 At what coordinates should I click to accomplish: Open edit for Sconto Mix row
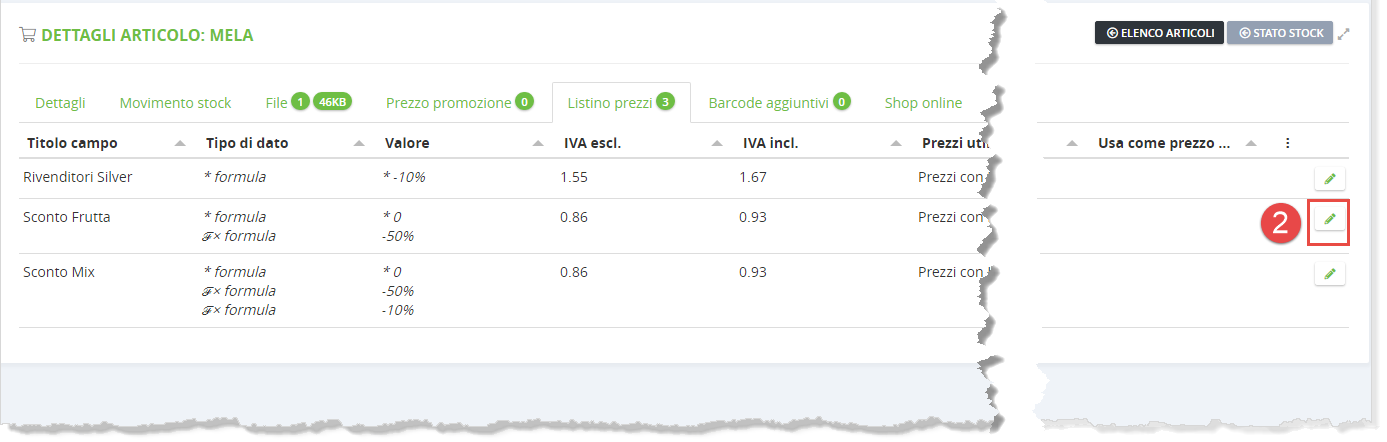point(1329,273)
